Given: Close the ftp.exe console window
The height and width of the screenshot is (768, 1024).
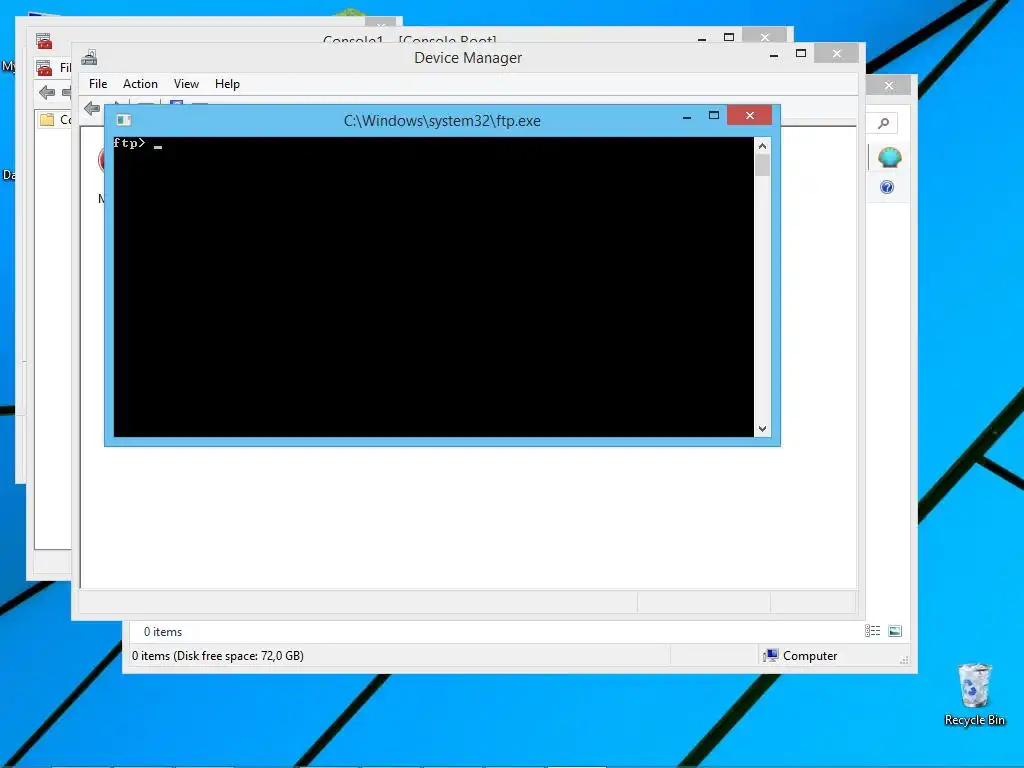Looking at the screenshot, I should [750, 116].
